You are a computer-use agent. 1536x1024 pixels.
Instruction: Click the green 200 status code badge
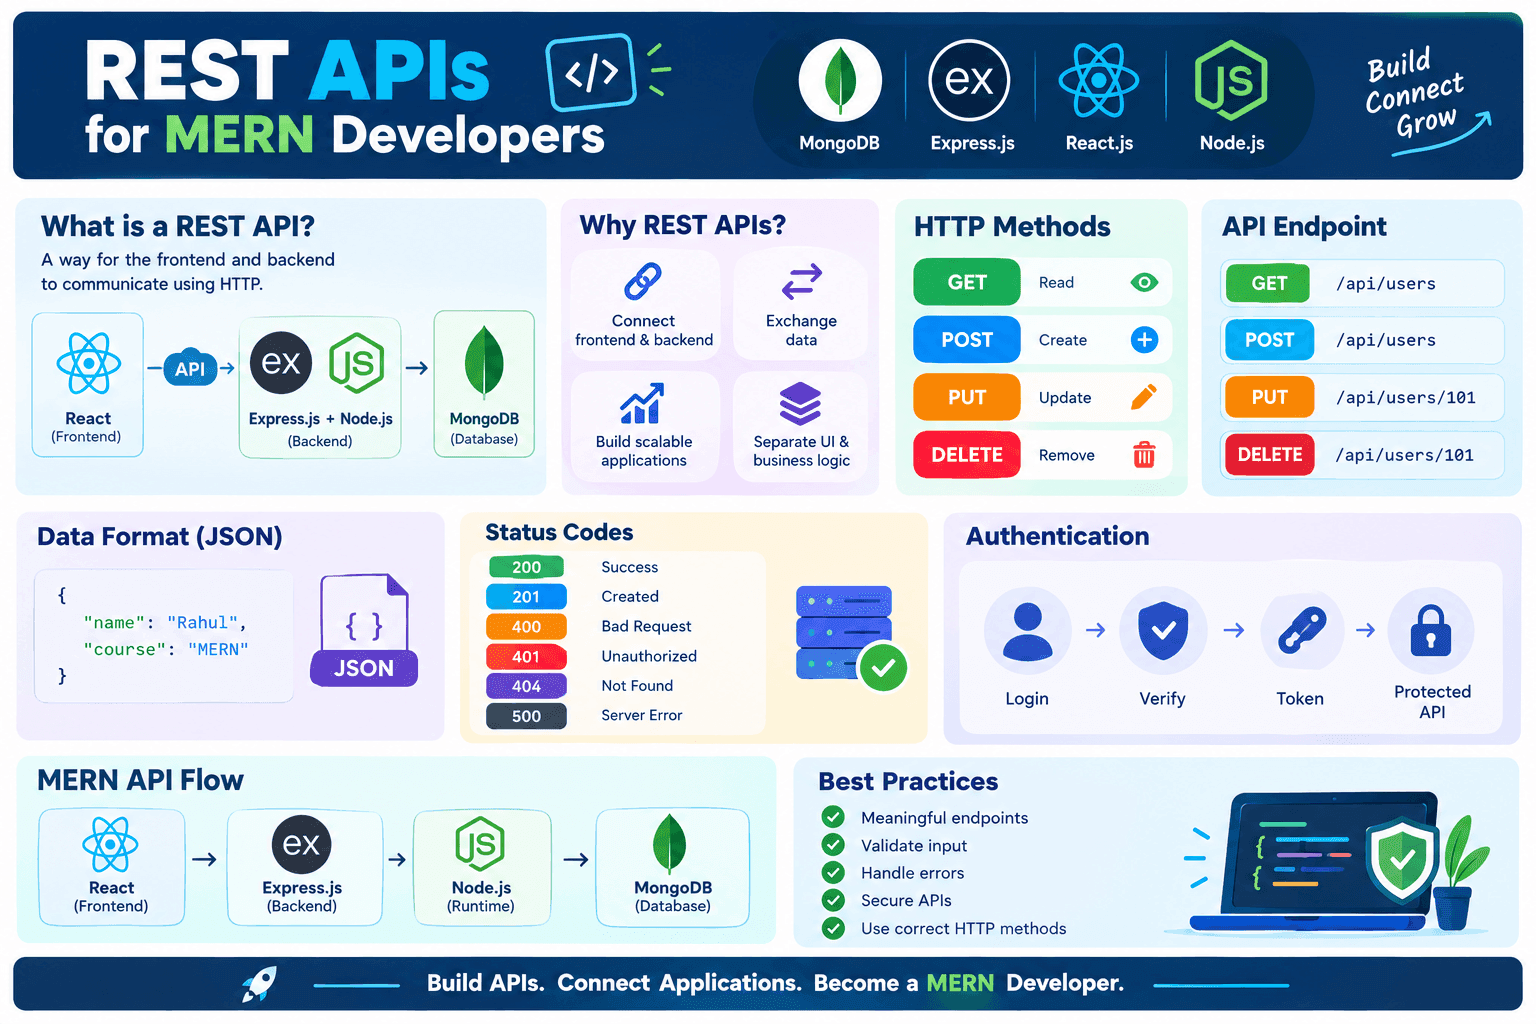coord(526,567)
